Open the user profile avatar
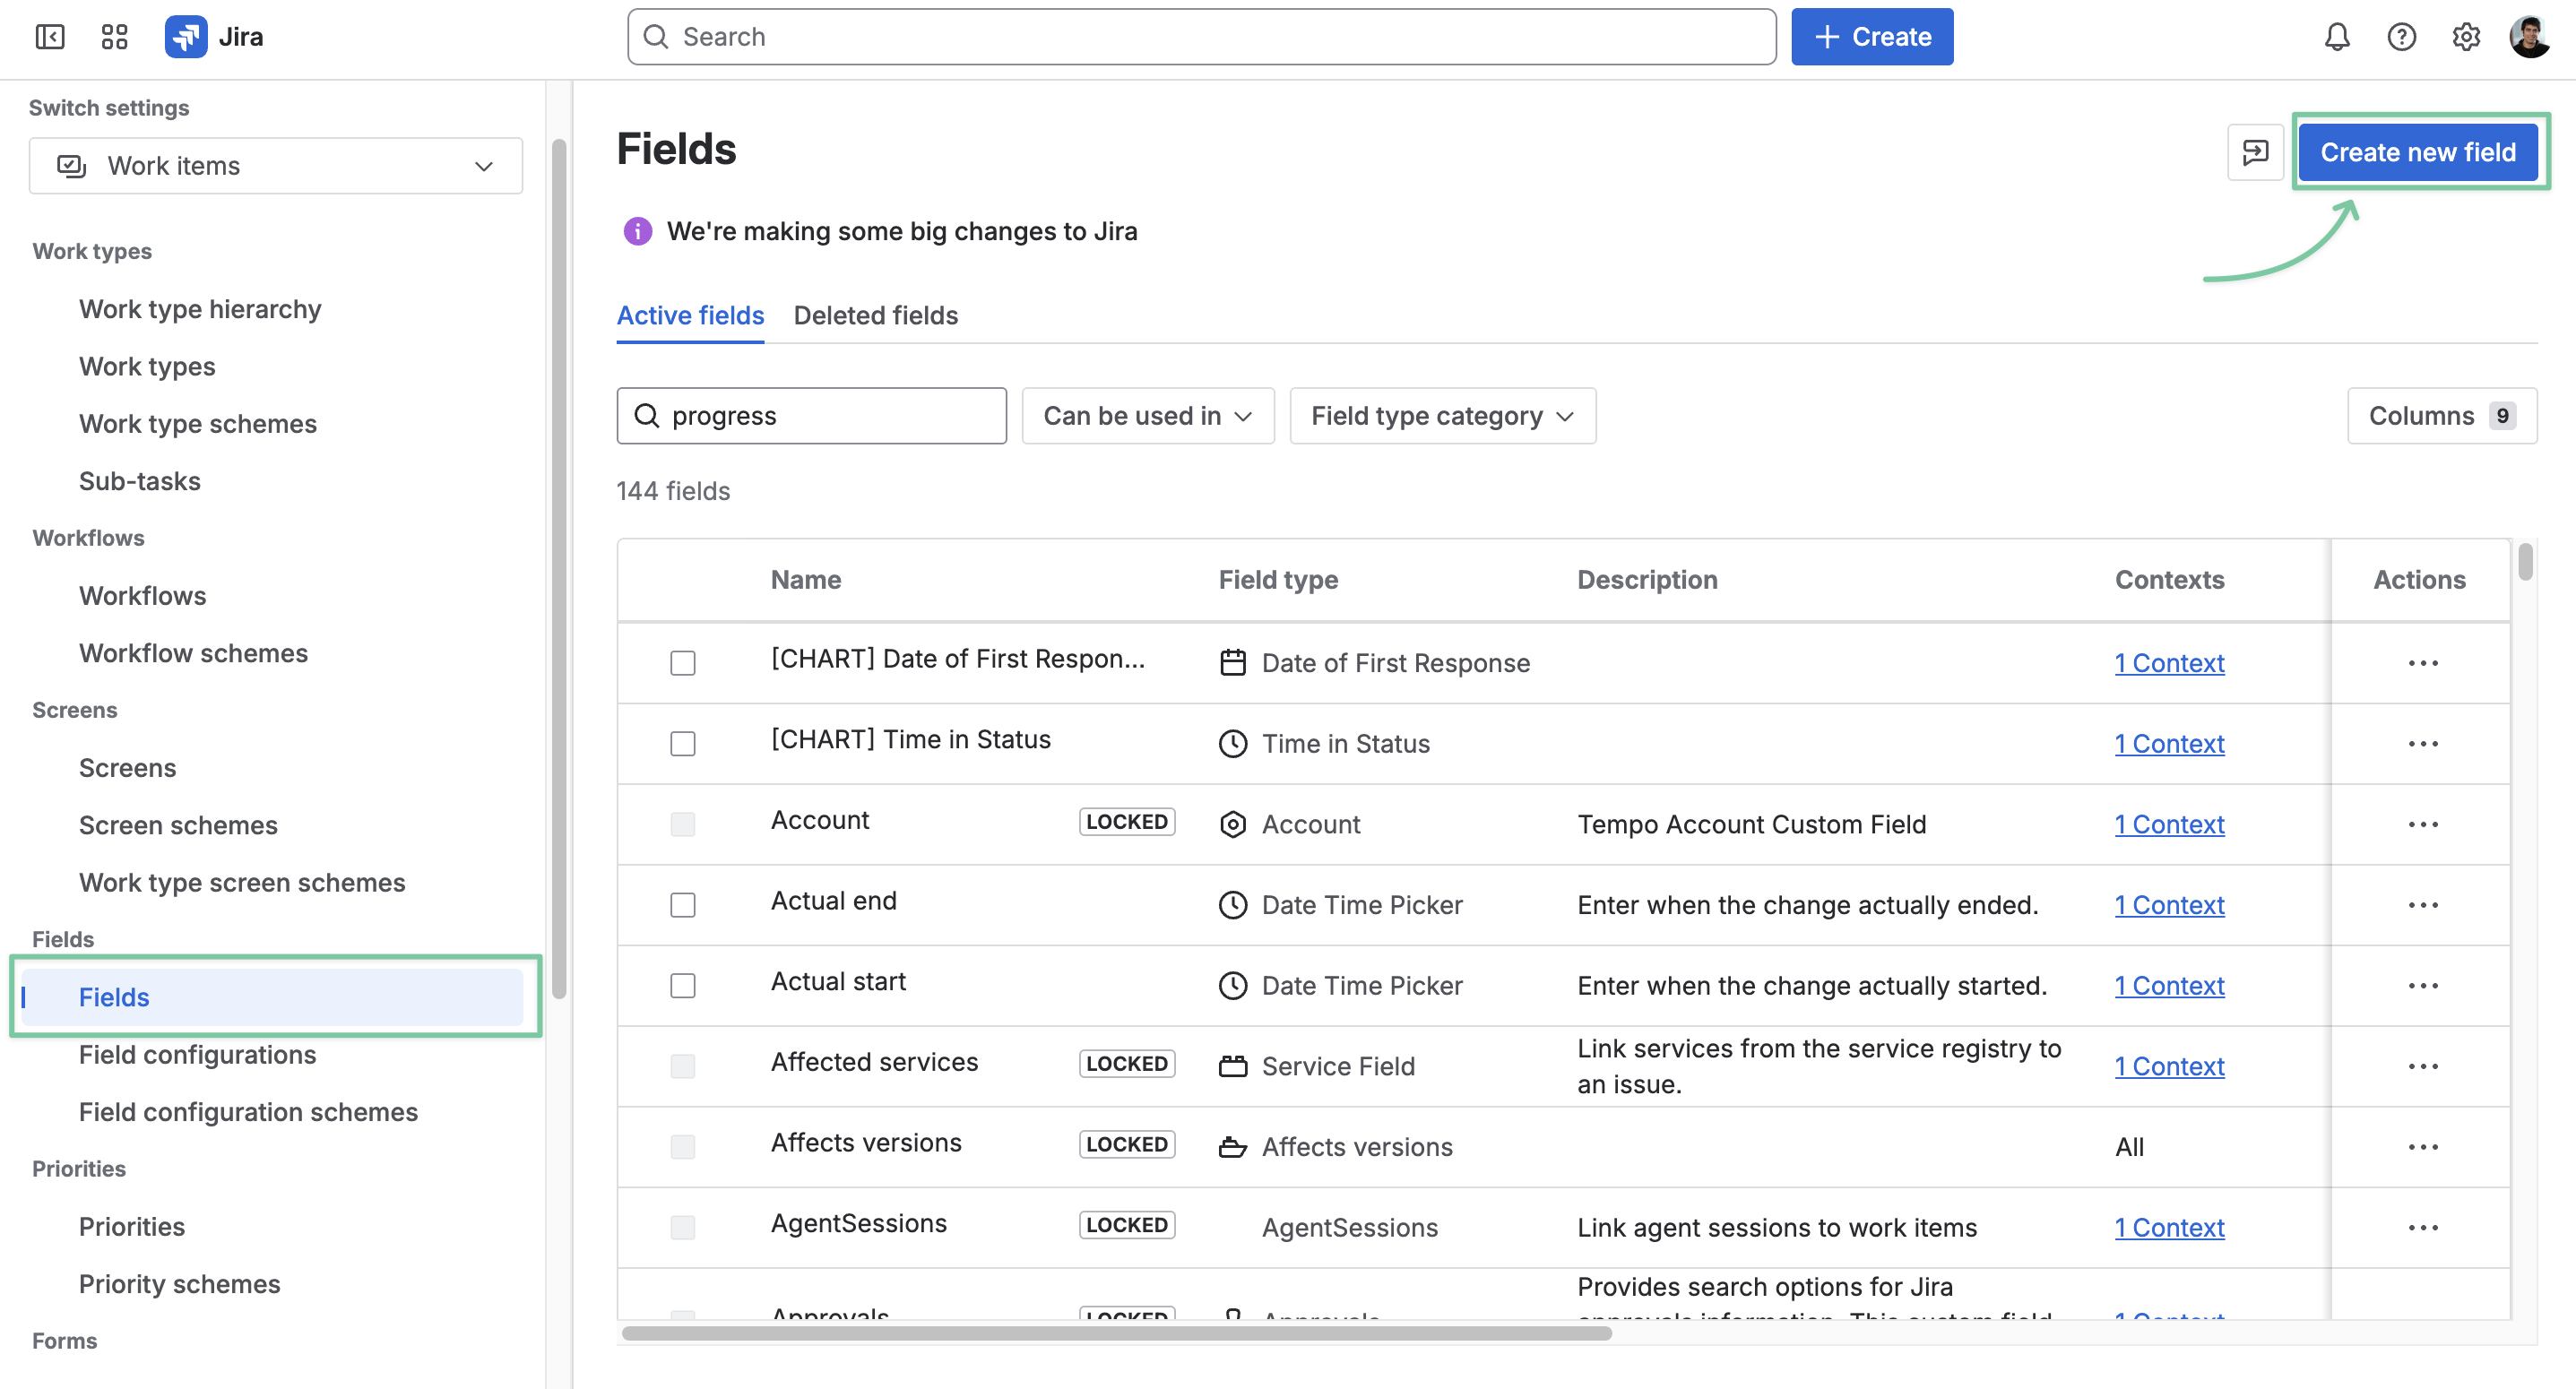The image size is (2576, 1389). pyautogui.click(x=2530, y=37)
